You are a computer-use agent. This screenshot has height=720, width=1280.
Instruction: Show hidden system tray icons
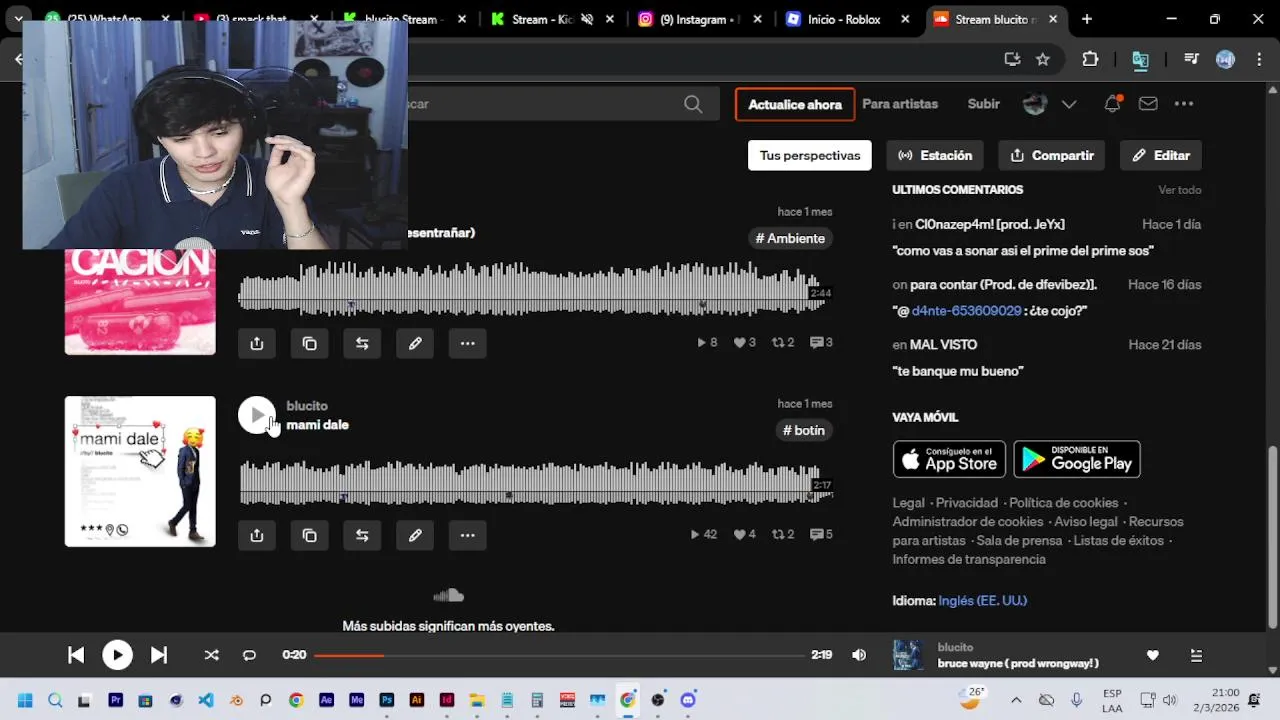(x=1016, y=700)
